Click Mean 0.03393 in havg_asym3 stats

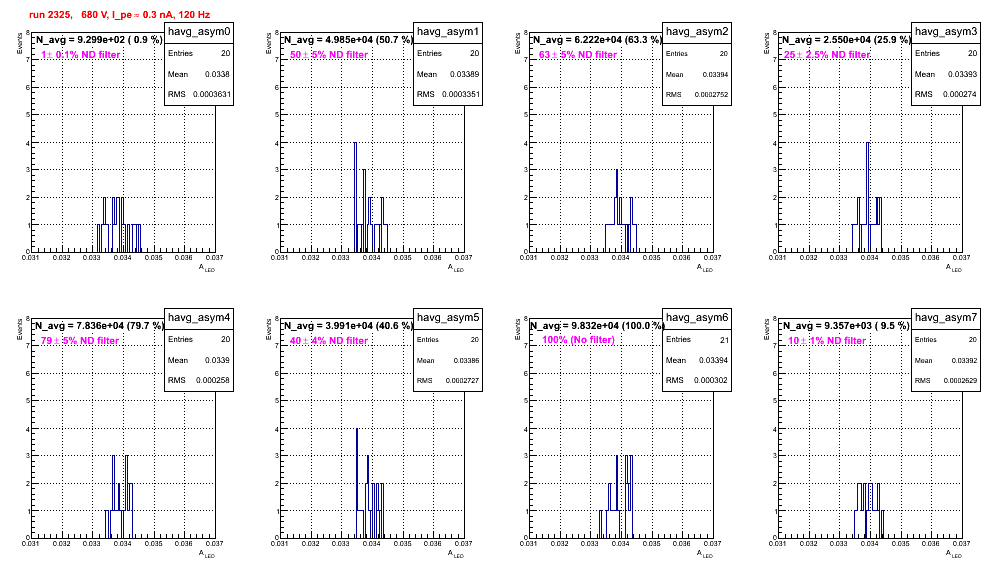coord(946,74)
